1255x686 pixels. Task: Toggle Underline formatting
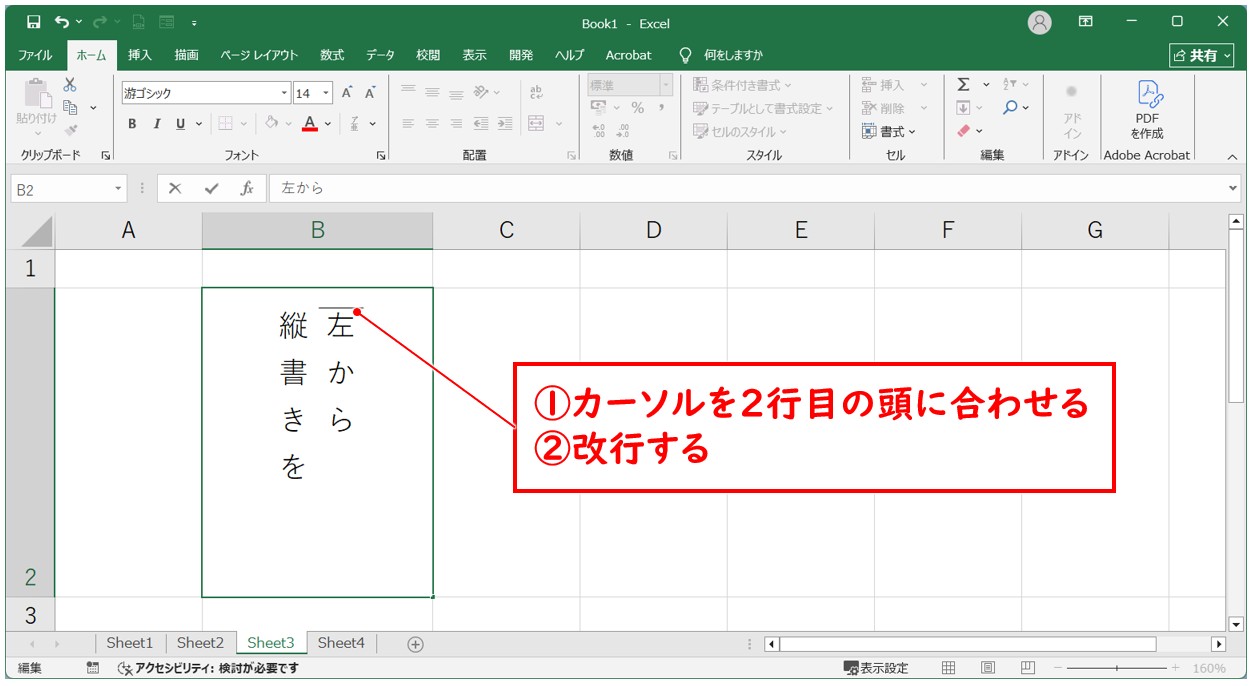coord(180,124)
